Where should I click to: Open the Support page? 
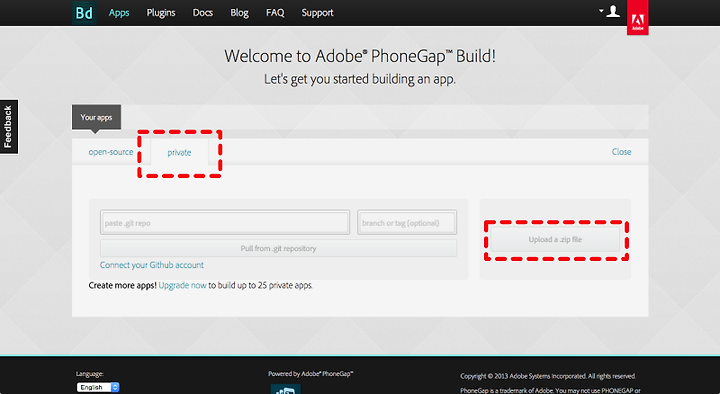(317, 13)
